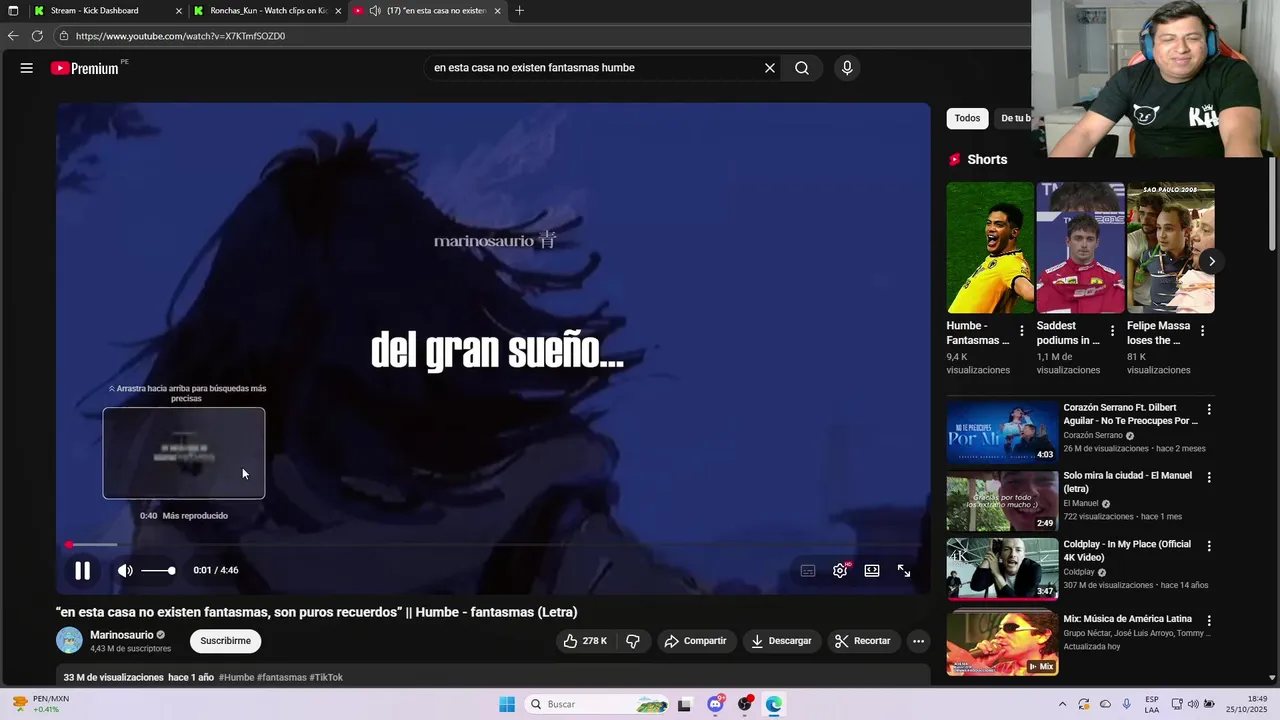The width and height of the screenshot is (1280, 720).
Task: Switch to theater mode
Action: pos(872,570)
